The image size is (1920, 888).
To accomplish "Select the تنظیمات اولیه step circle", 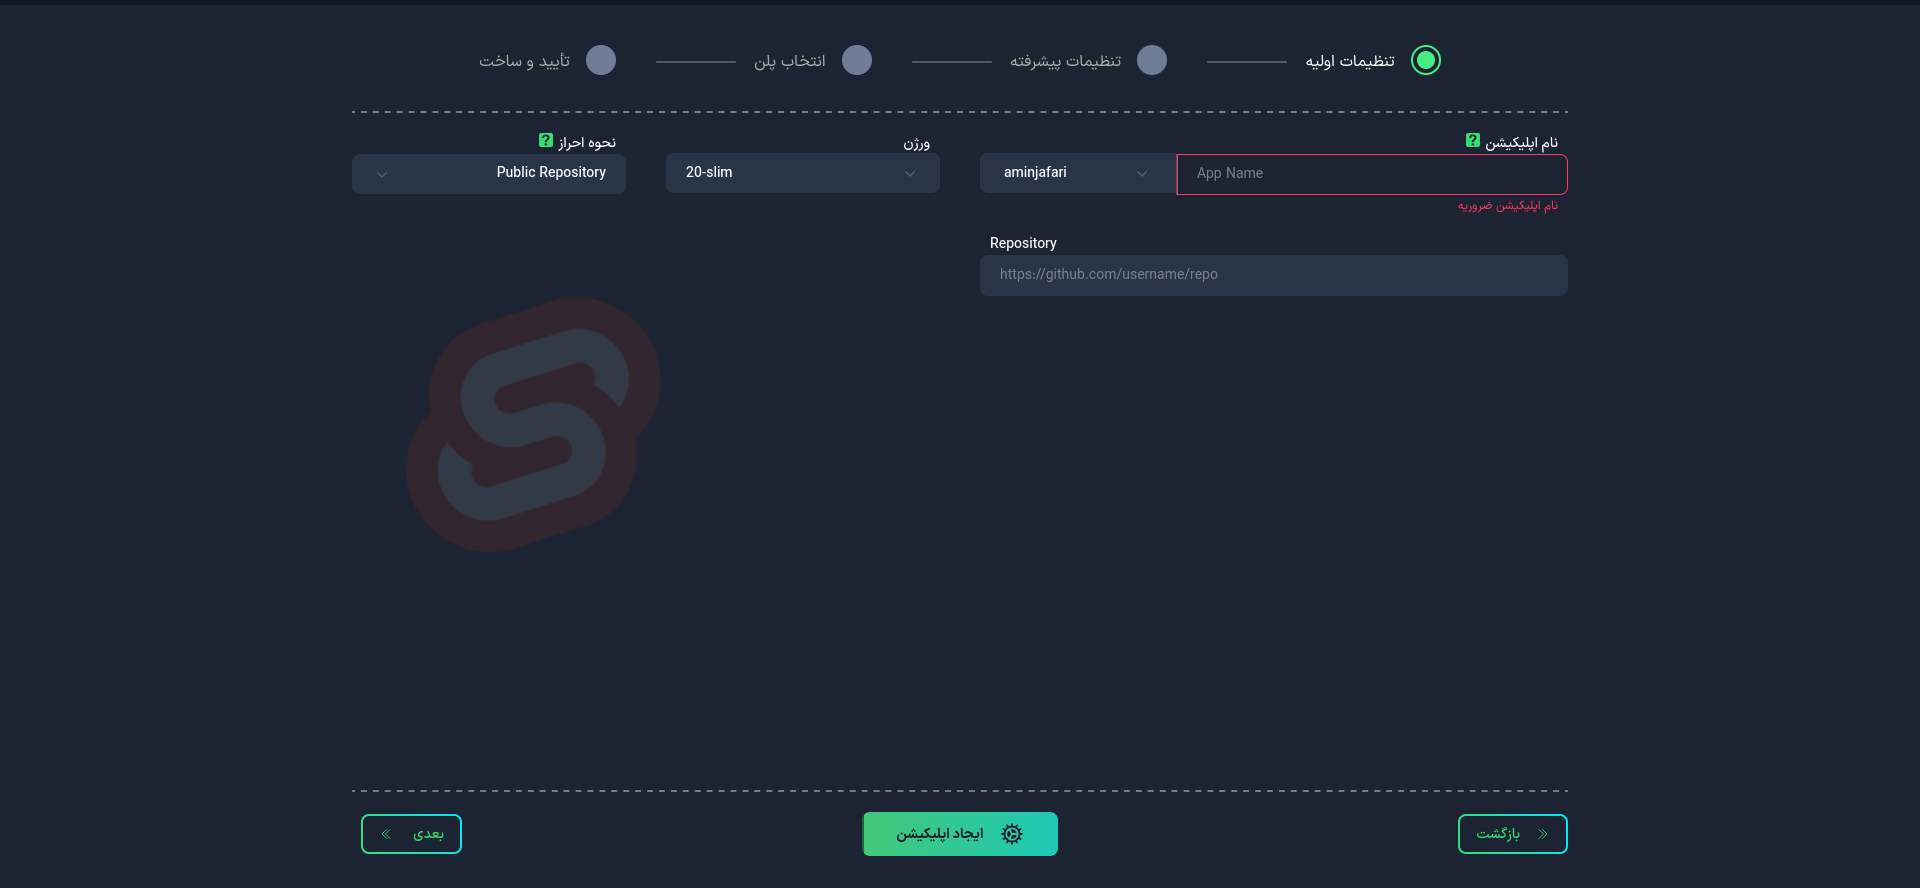I will click(x=1425, y=60).
